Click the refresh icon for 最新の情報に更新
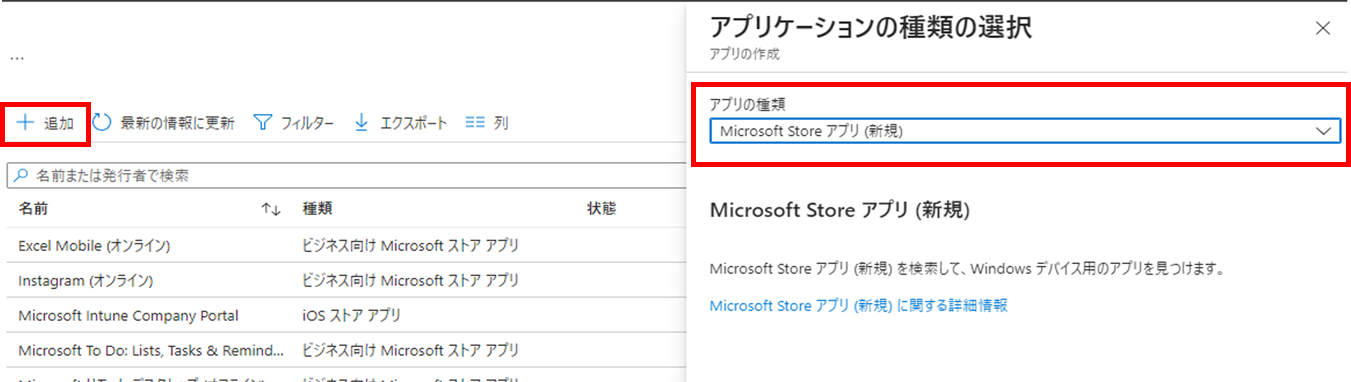1351x382 pixels. (103, 123)
